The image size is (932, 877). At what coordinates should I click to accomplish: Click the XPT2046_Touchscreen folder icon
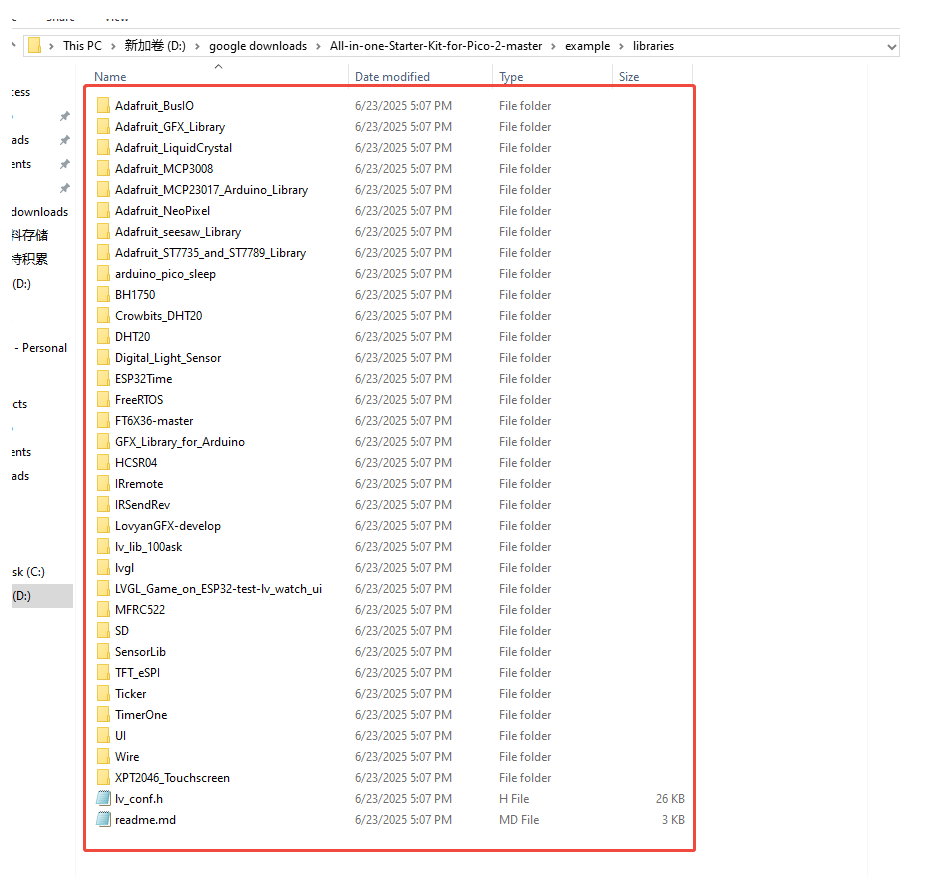(103, 777)
